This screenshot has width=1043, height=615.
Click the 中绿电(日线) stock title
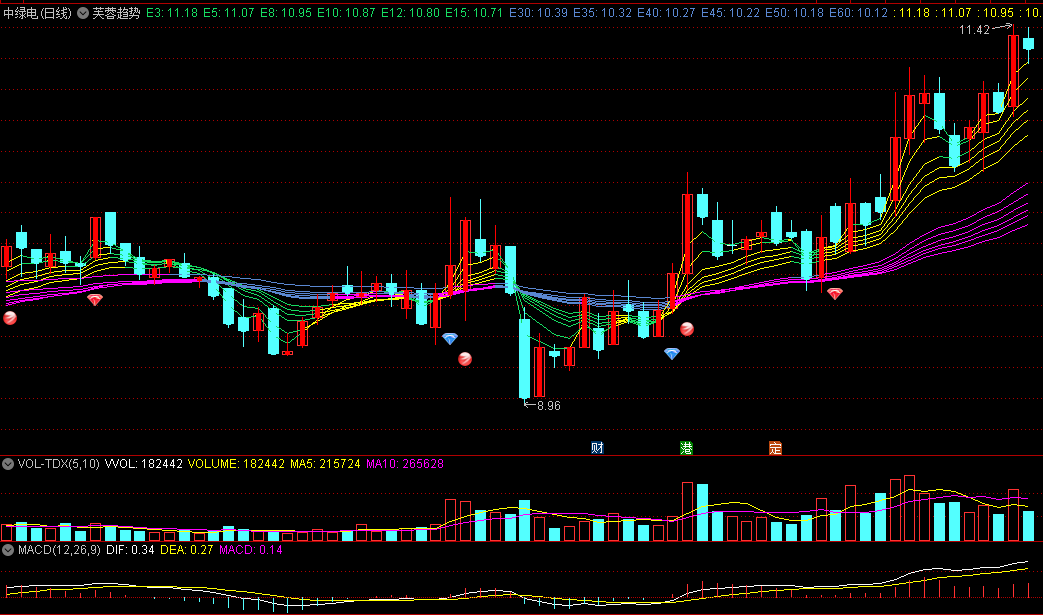[x=37, y=13]
